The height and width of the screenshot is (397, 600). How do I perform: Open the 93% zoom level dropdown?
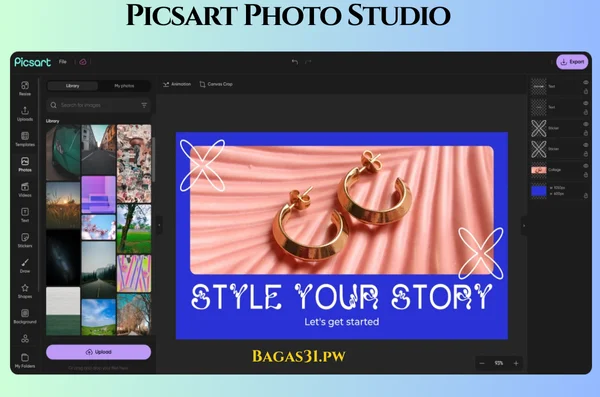(499, 363)
